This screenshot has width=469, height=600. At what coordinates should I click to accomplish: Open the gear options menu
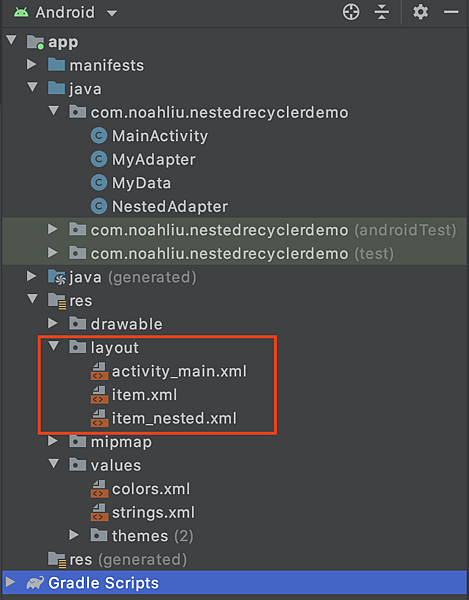(x=420, y=12)
